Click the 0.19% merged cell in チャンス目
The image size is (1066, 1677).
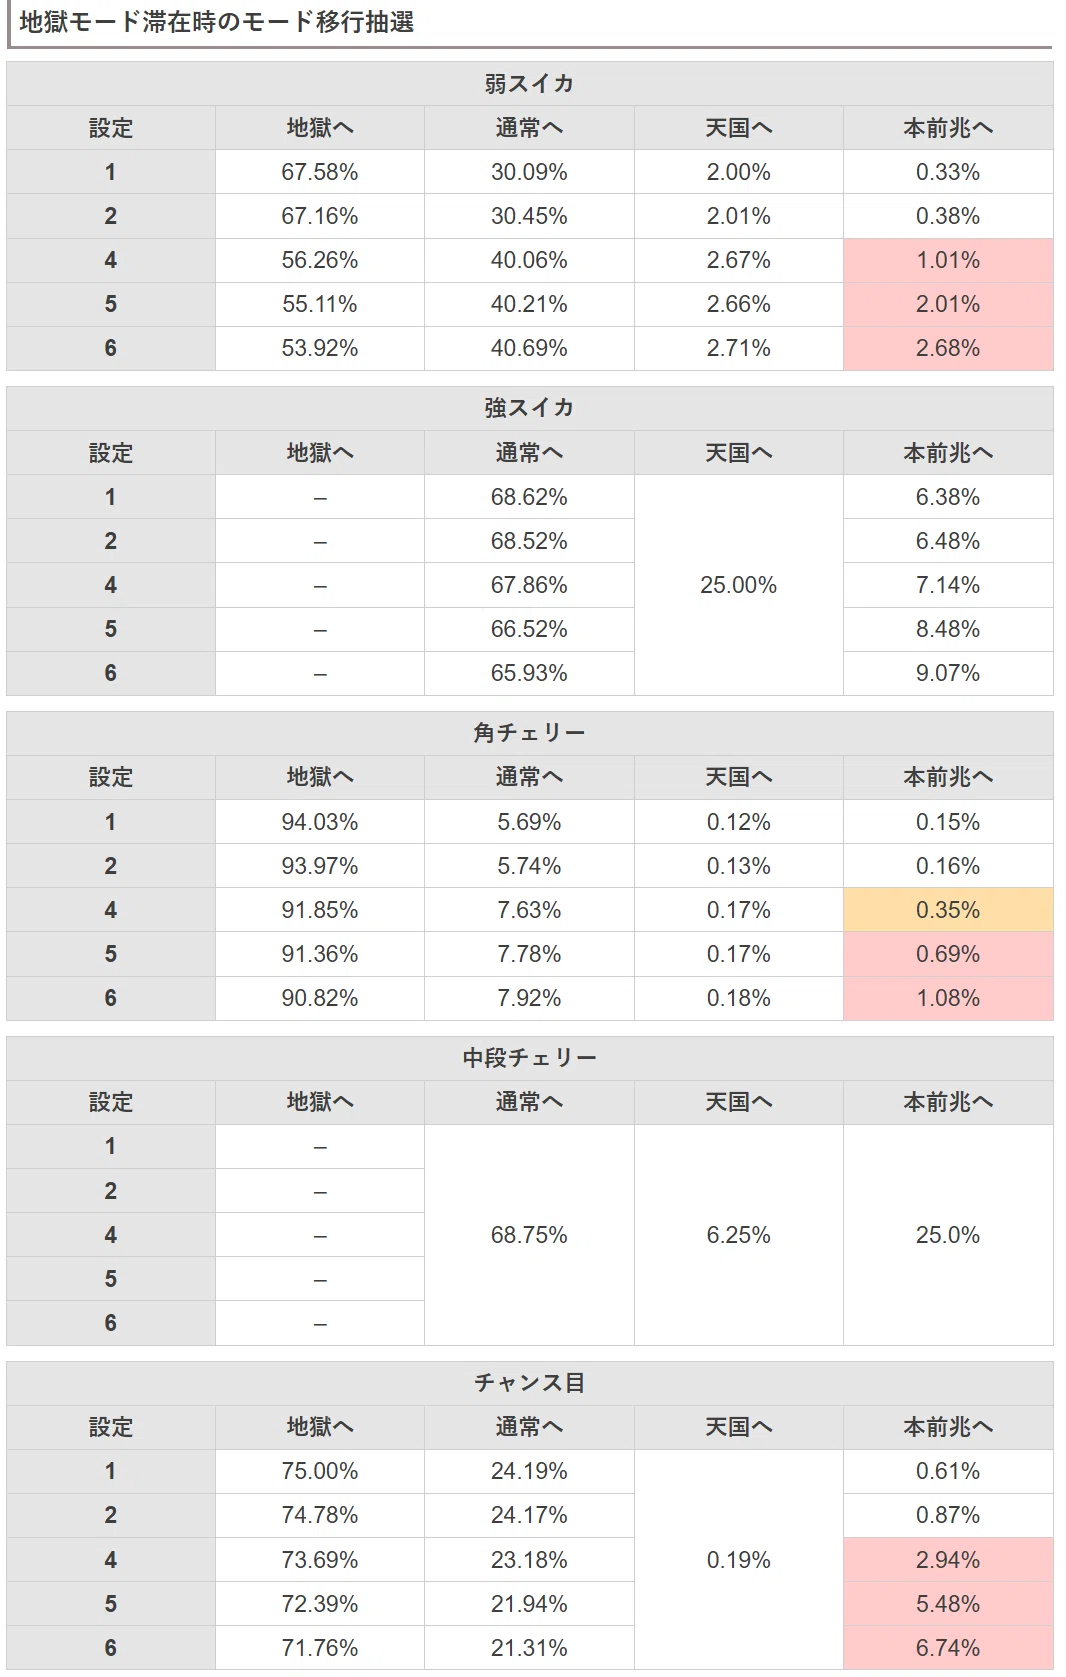(x=739, y=1560)
